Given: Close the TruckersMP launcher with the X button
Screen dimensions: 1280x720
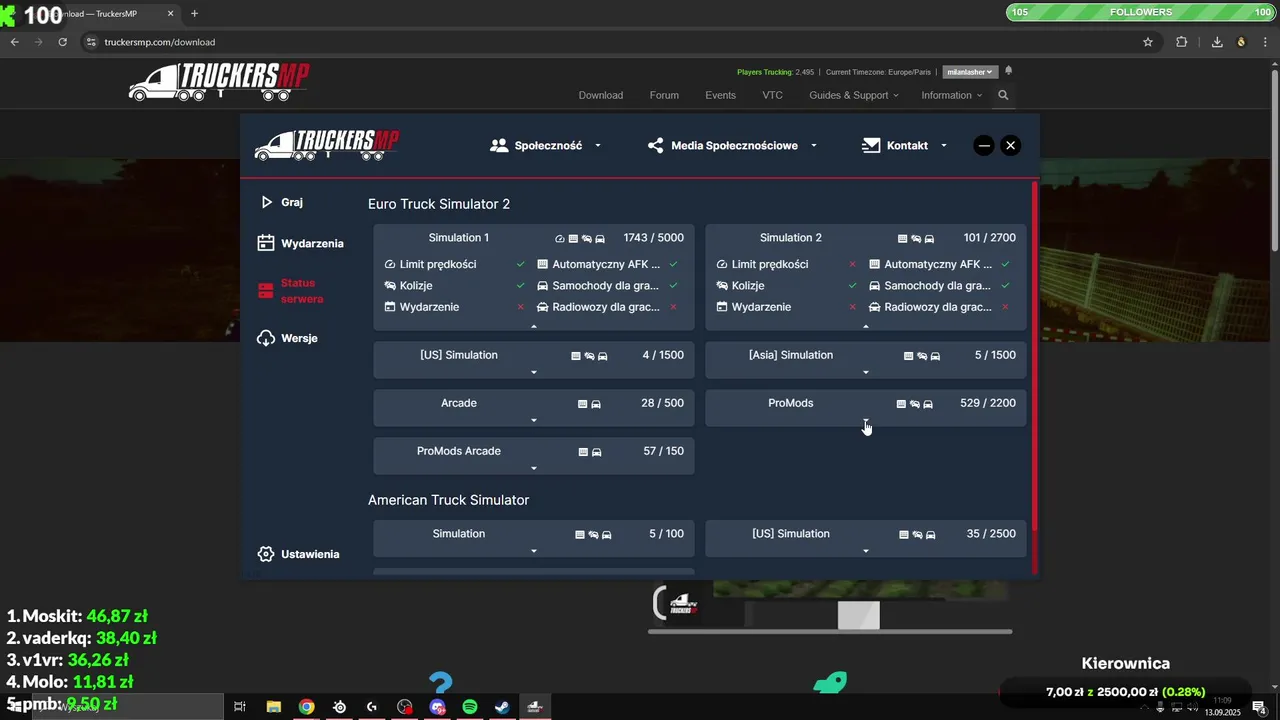Looking at the screenshot, I should 1011,145.
